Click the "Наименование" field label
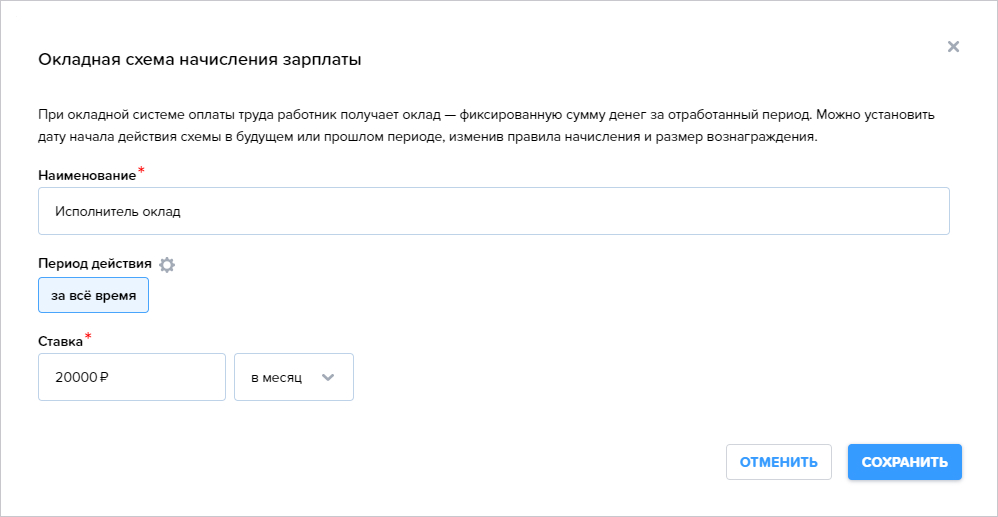998x517 pixels. [87, 176]
